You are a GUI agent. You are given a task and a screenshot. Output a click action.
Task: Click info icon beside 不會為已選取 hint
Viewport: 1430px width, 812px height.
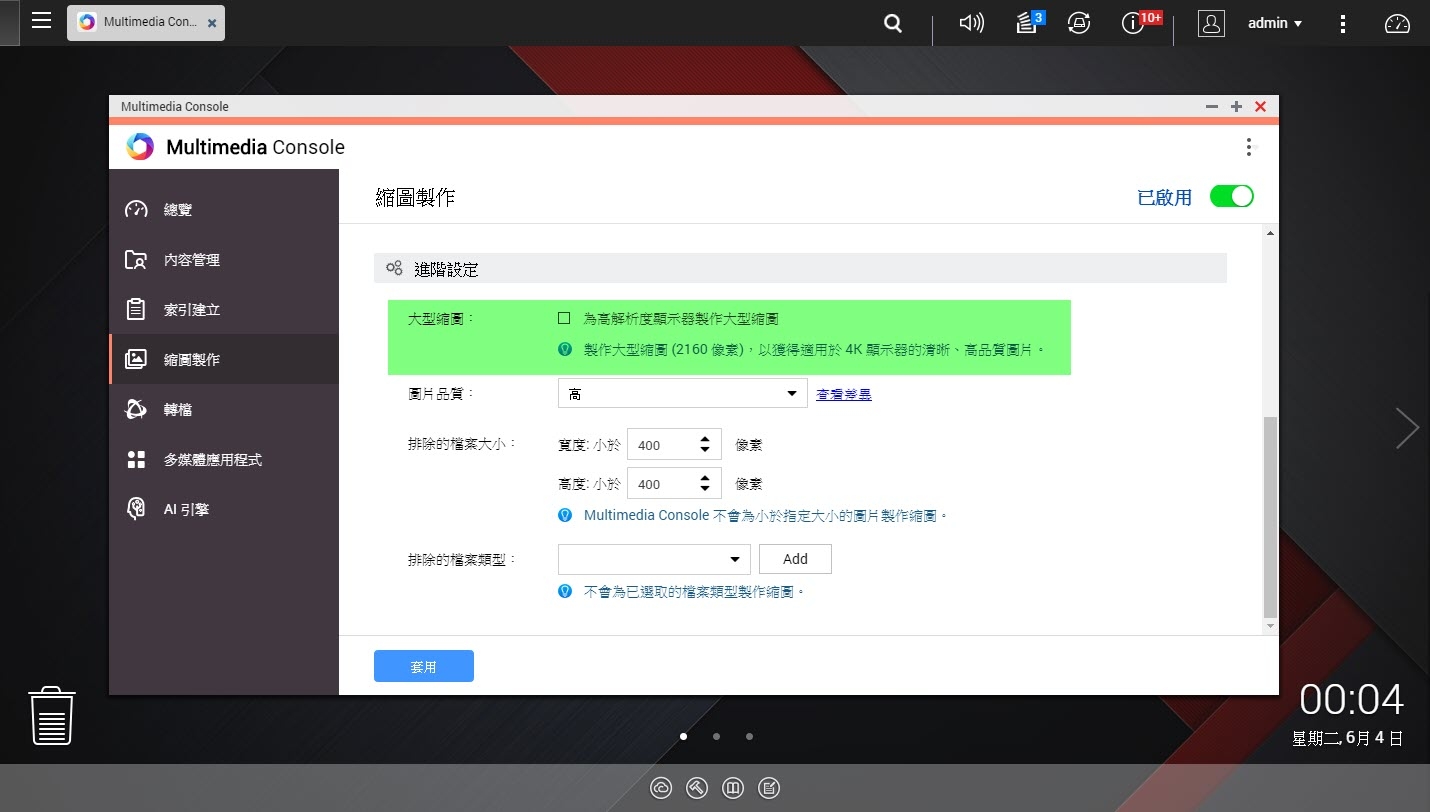coord(565,591)
